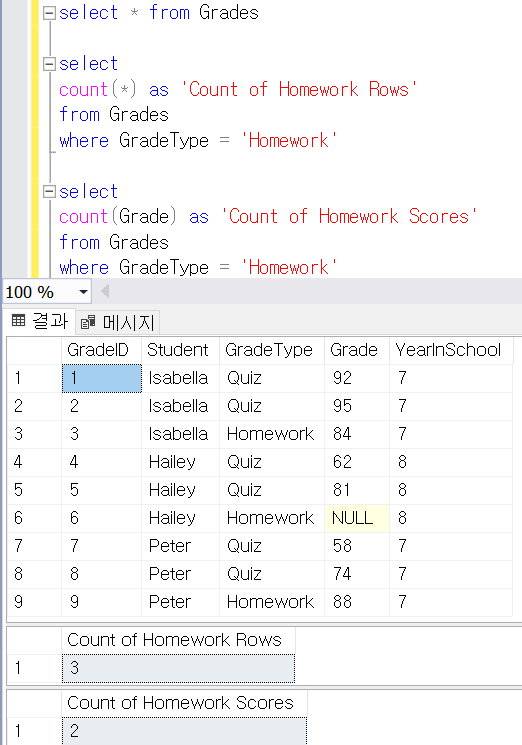This screenshot has height=745, width=522.
Task: Click Isabella's Homework GradeType cell
Action: [x=271, y=434]
